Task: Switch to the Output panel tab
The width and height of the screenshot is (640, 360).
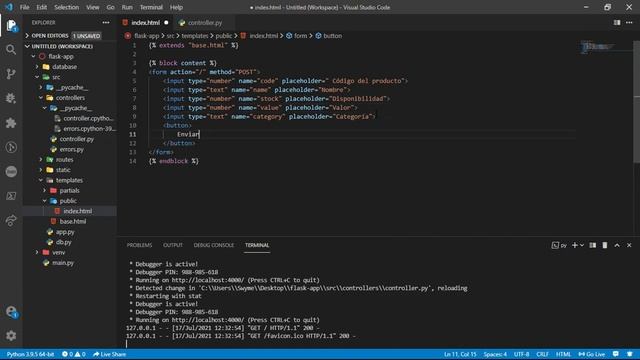Action: pos(173,245)
